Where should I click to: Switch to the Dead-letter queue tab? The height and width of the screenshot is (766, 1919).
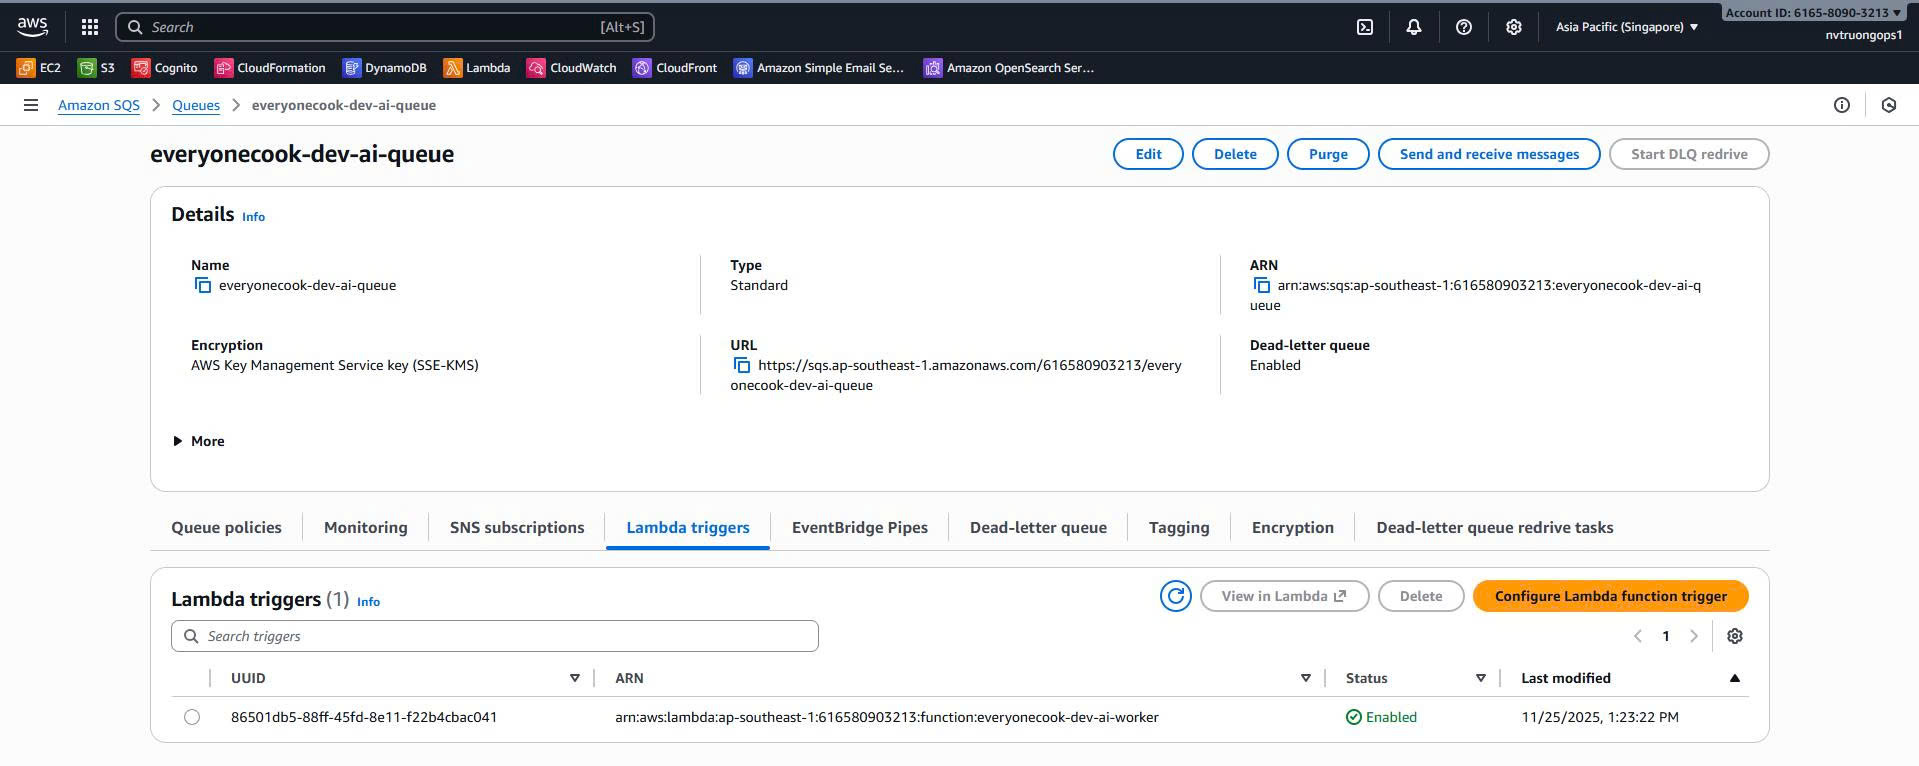(1038, 527)
